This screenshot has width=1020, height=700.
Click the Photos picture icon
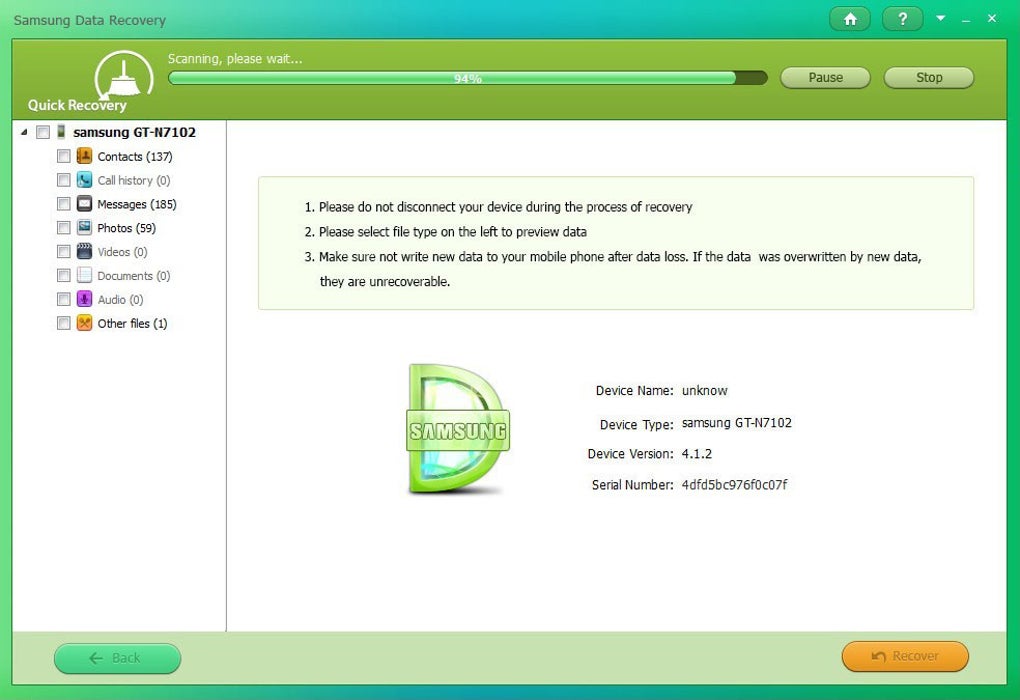pos(84,228)
